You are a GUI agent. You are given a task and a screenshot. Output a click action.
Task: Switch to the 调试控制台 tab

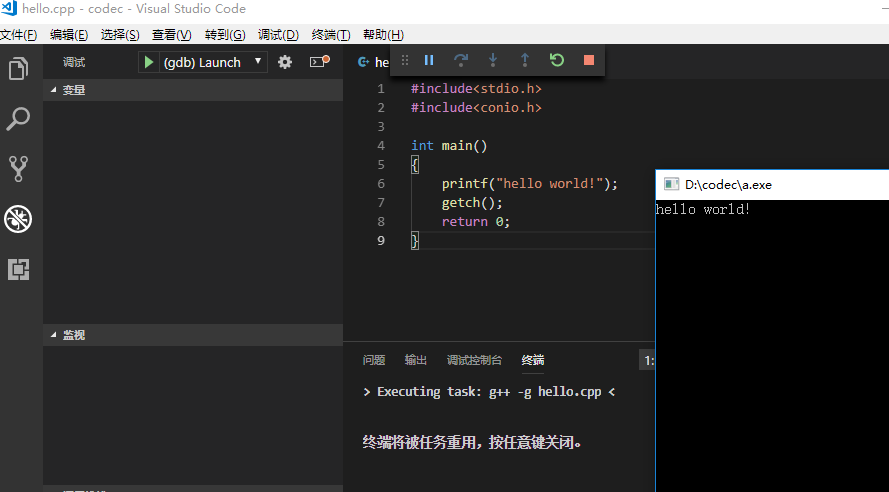(475, 360)
